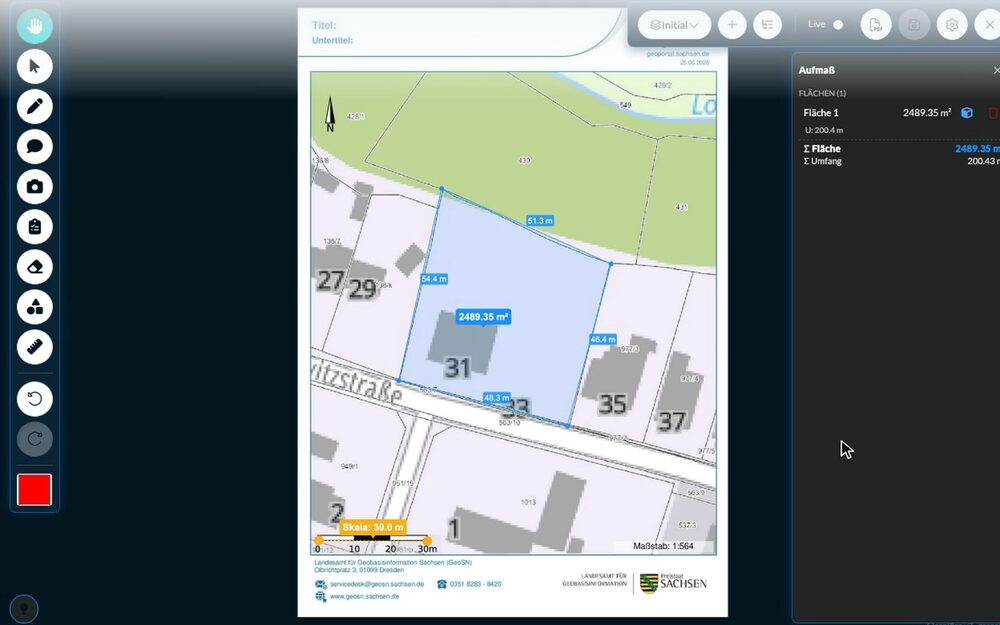Click the greyed-out save button
Screen dimensions: 1000x625
[x=914, y=25]
